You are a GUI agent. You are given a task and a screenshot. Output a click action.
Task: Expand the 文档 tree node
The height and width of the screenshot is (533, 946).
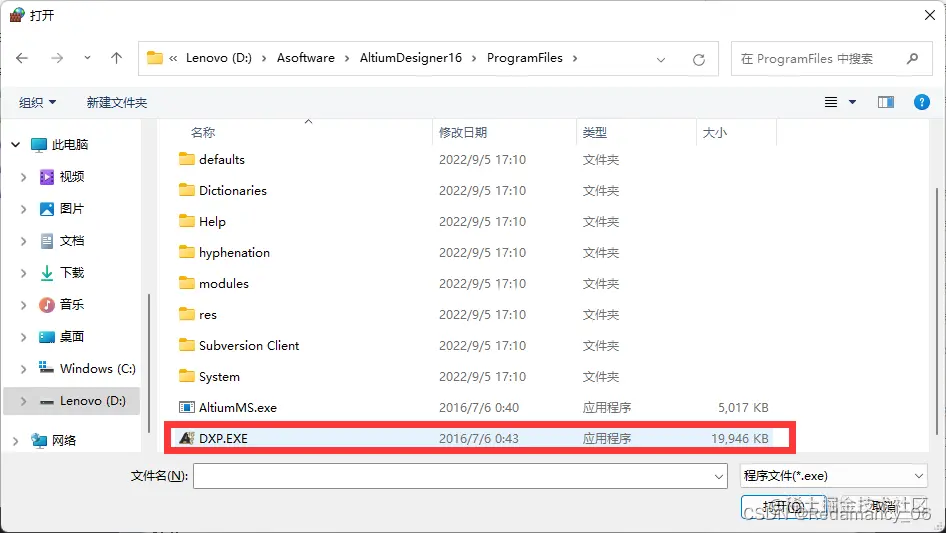24,241
